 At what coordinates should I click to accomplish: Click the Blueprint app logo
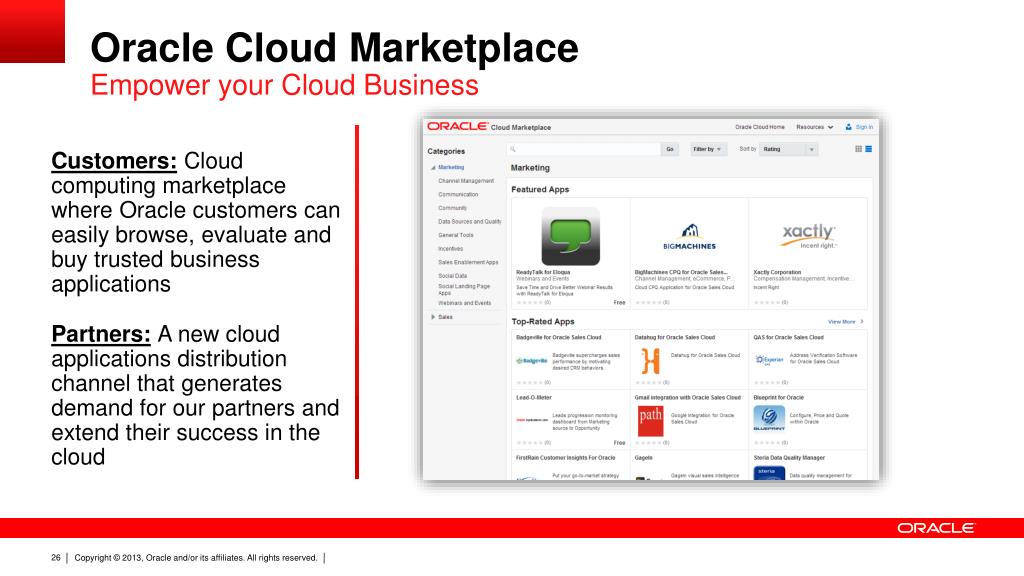769,418
